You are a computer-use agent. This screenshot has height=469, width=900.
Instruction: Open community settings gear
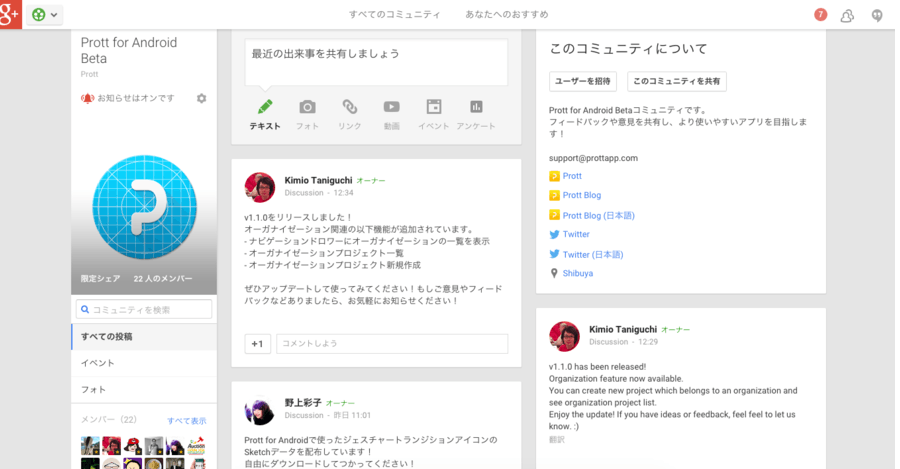201,98
